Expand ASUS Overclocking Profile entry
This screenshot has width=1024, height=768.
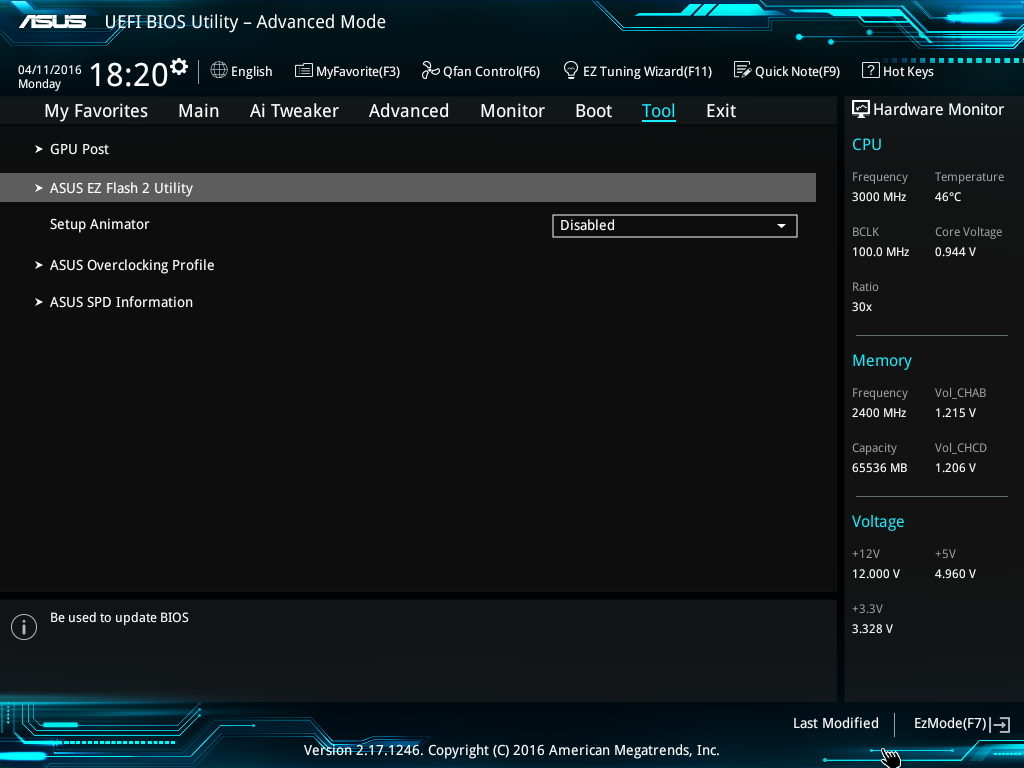click(x=131, y=265)
